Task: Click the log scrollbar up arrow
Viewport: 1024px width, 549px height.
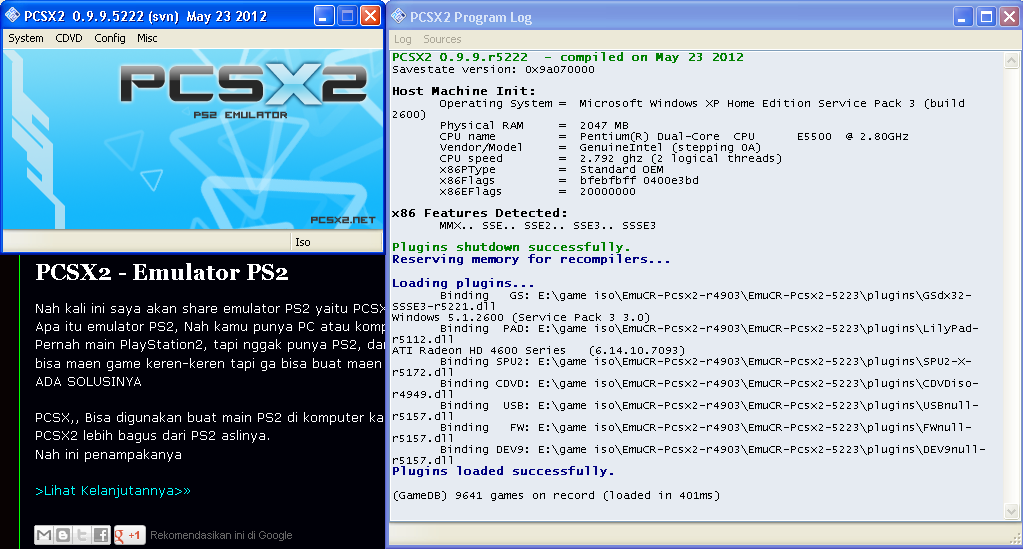Action: (1012, 61)
